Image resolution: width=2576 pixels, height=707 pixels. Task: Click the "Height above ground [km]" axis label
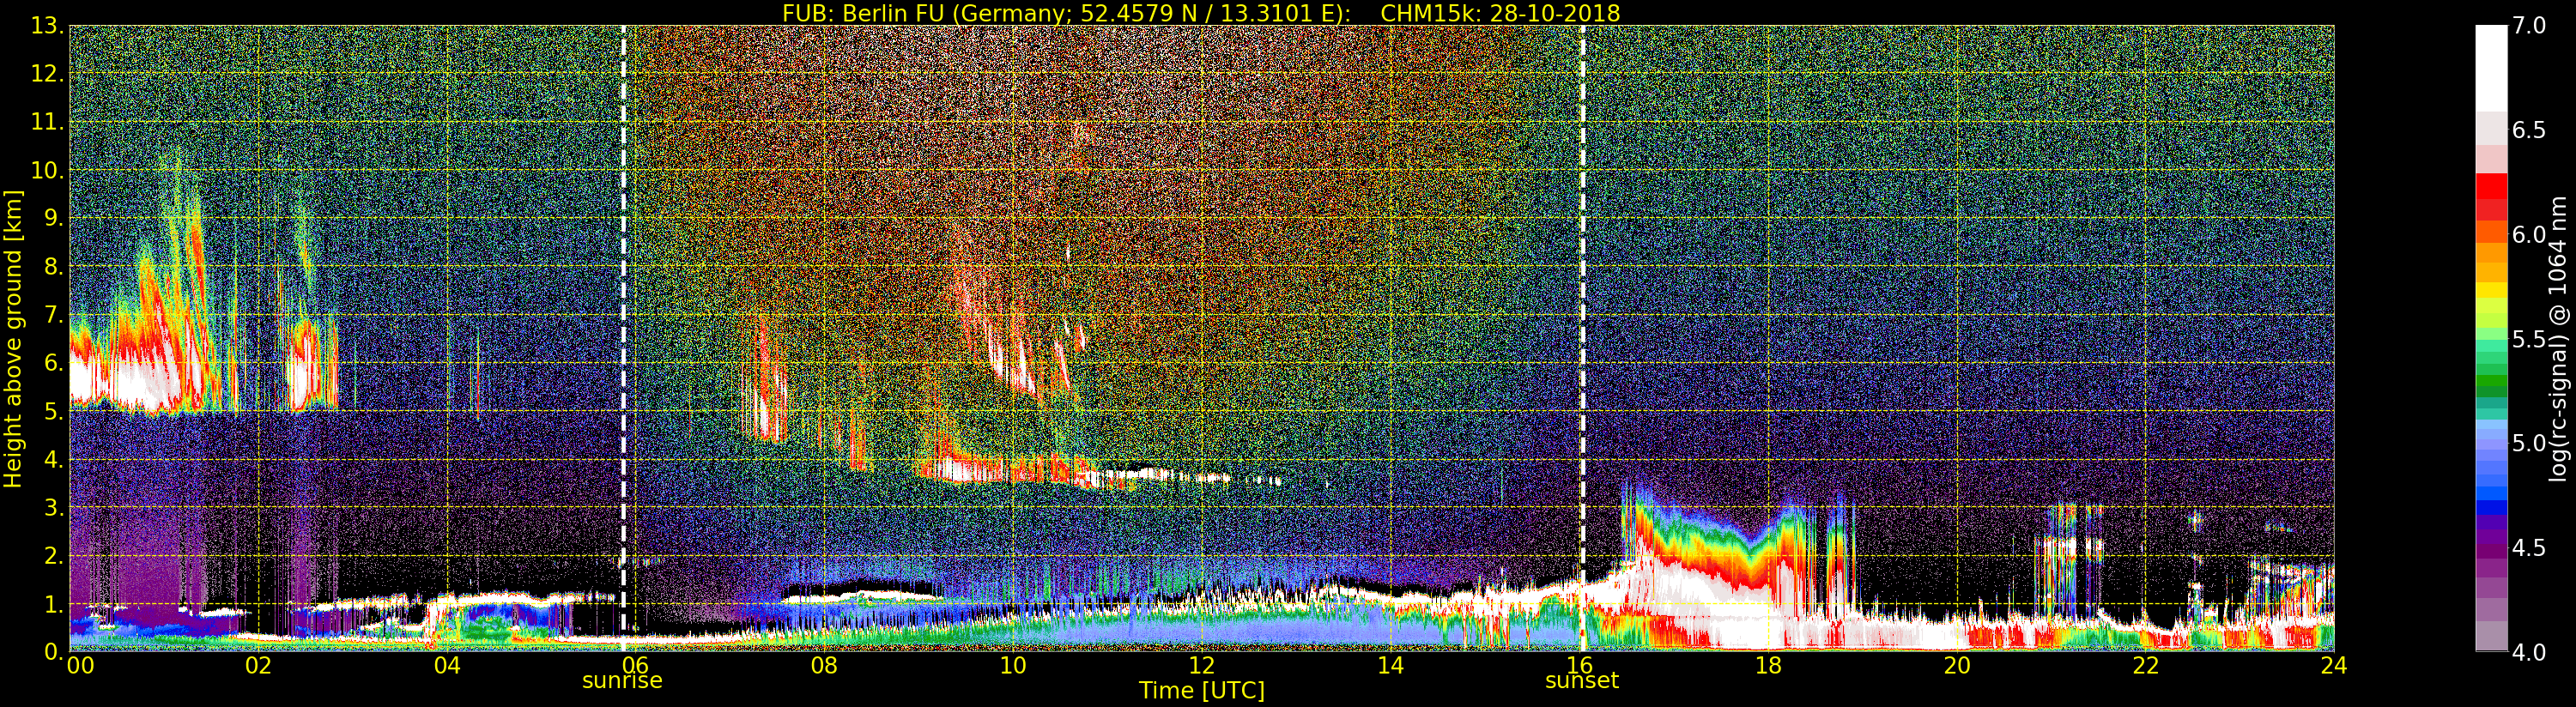point(13,338)
